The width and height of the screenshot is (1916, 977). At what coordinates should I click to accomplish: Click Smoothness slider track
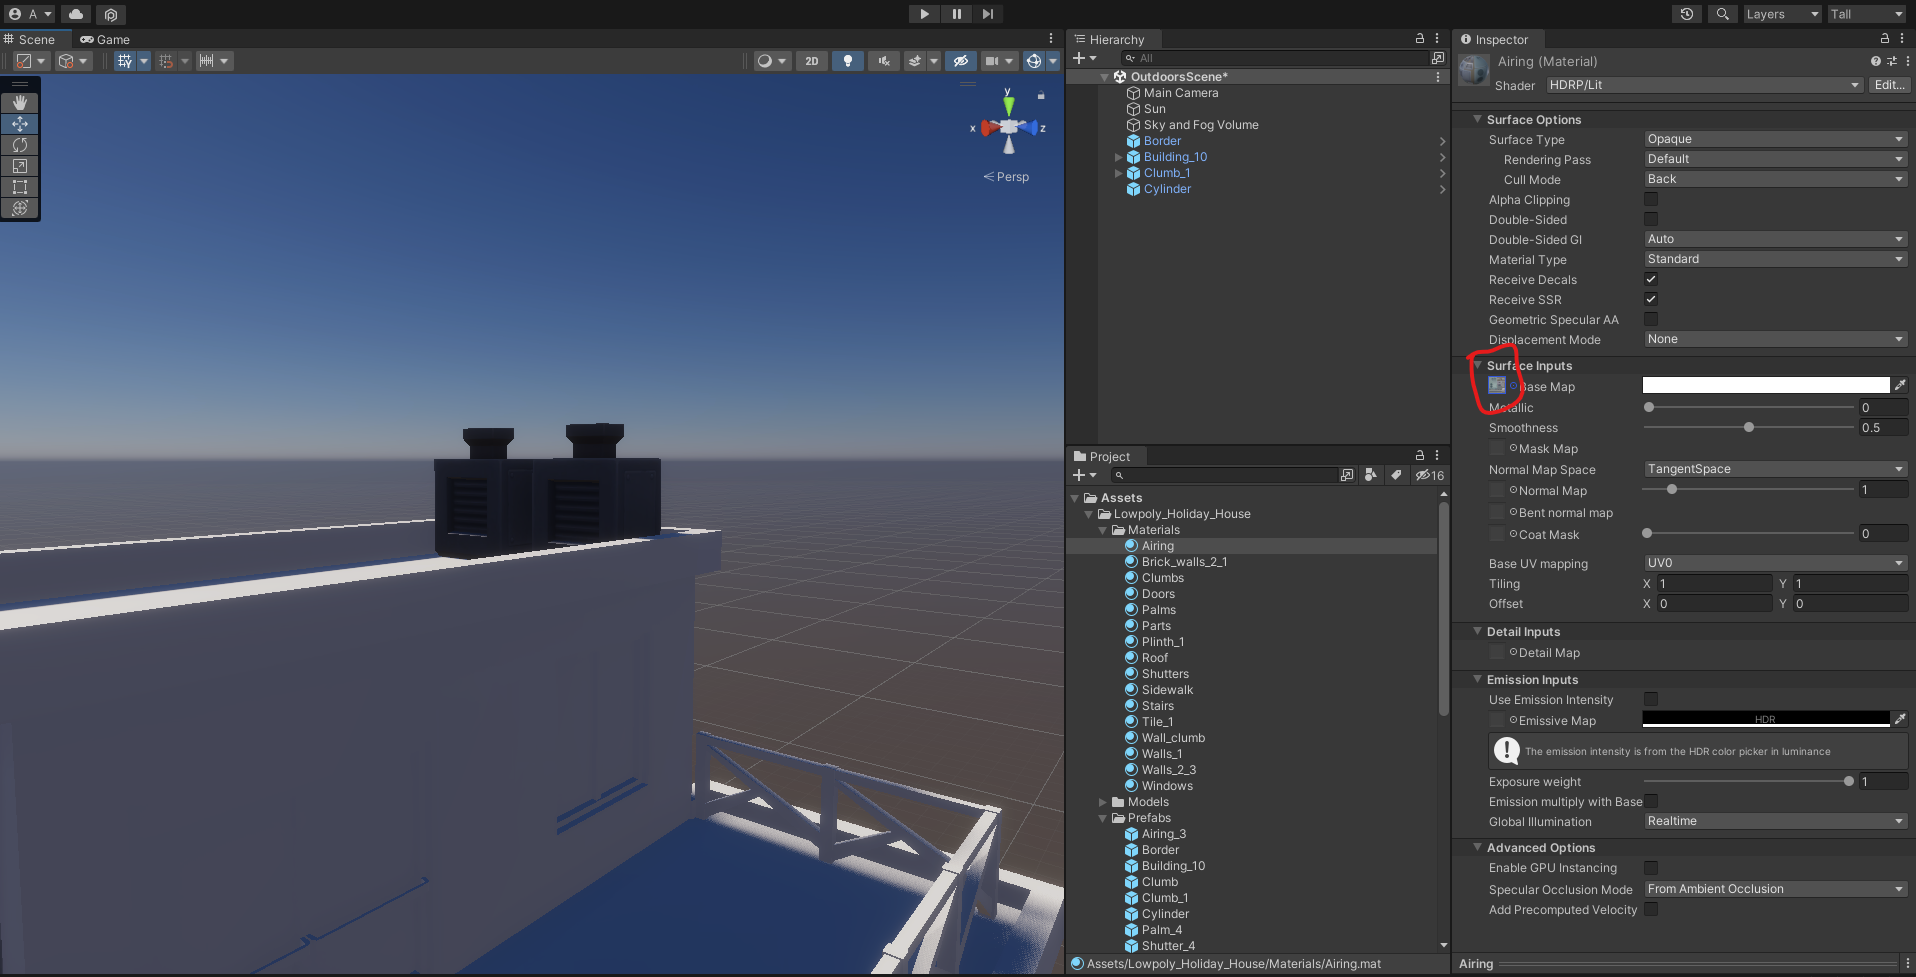click(x=1749, y=427)
